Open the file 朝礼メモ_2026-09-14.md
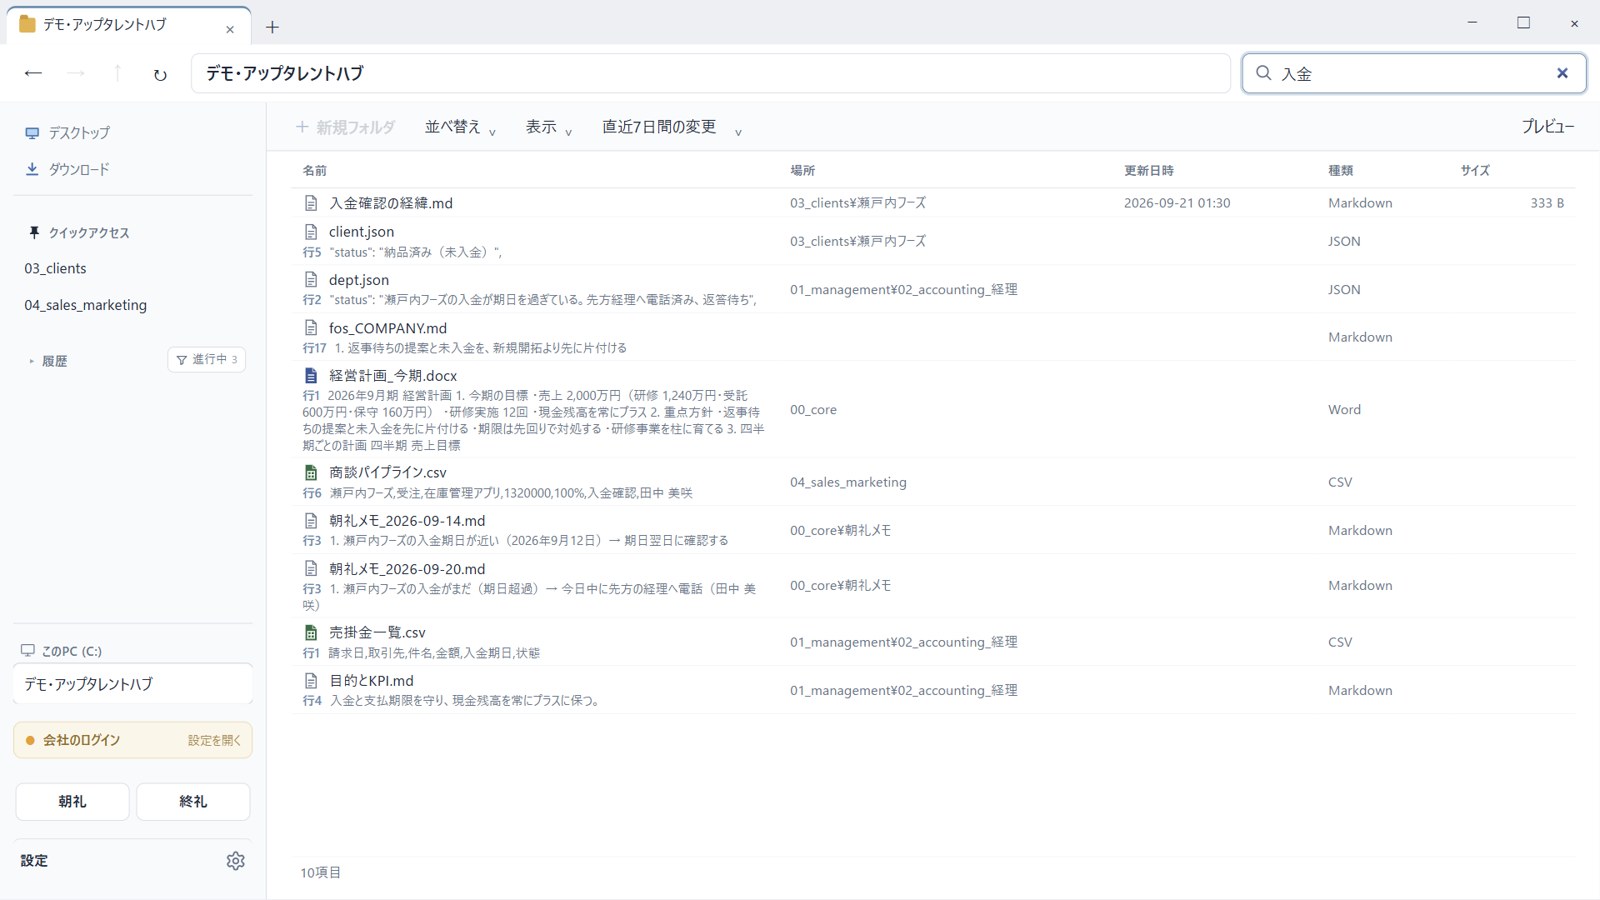The height and width of the screenshot is (900, 1600). (407, 521)
